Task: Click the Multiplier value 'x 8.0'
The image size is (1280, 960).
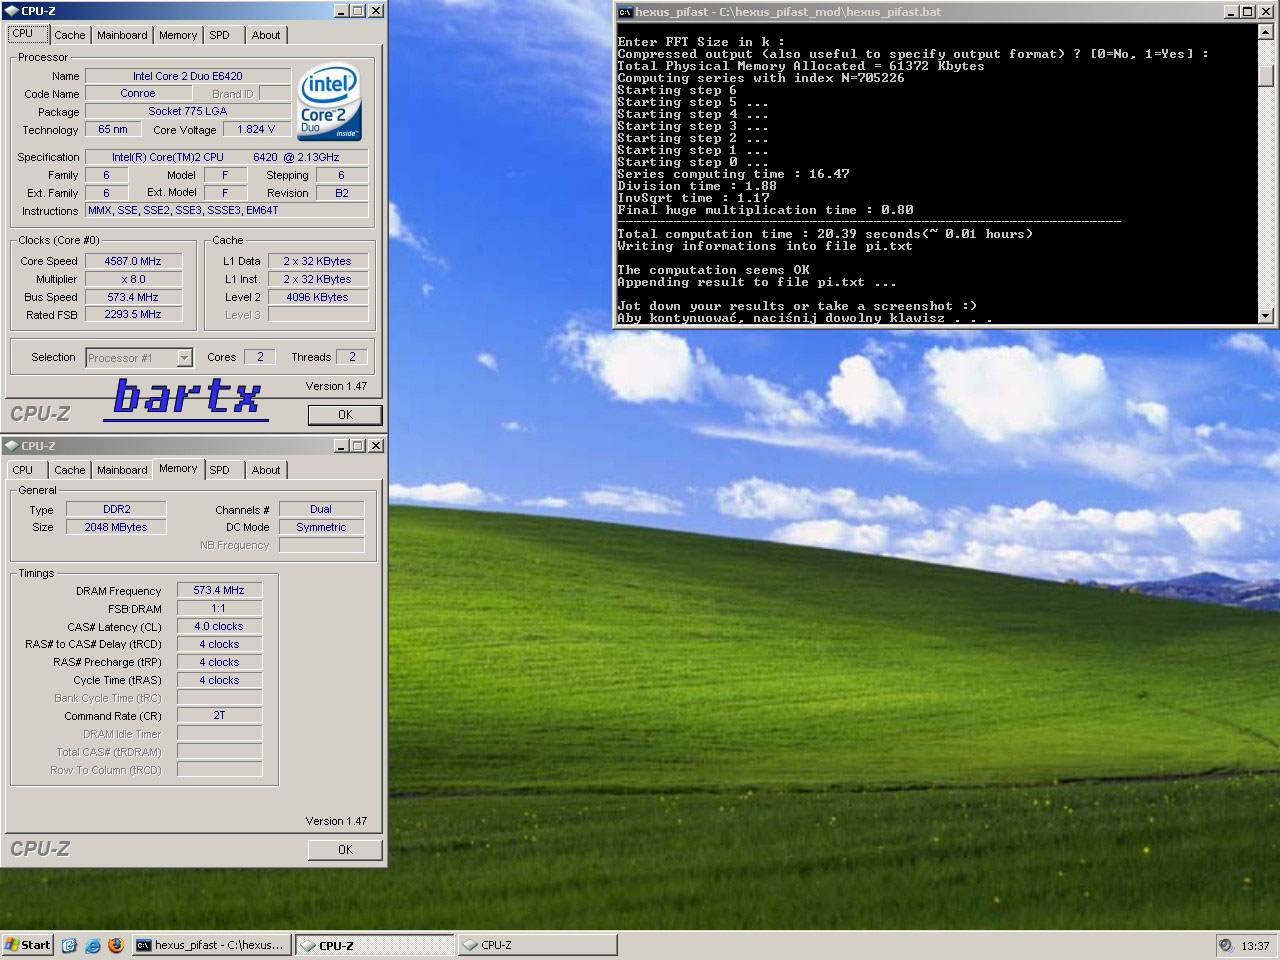Action: tap(133, 279)
